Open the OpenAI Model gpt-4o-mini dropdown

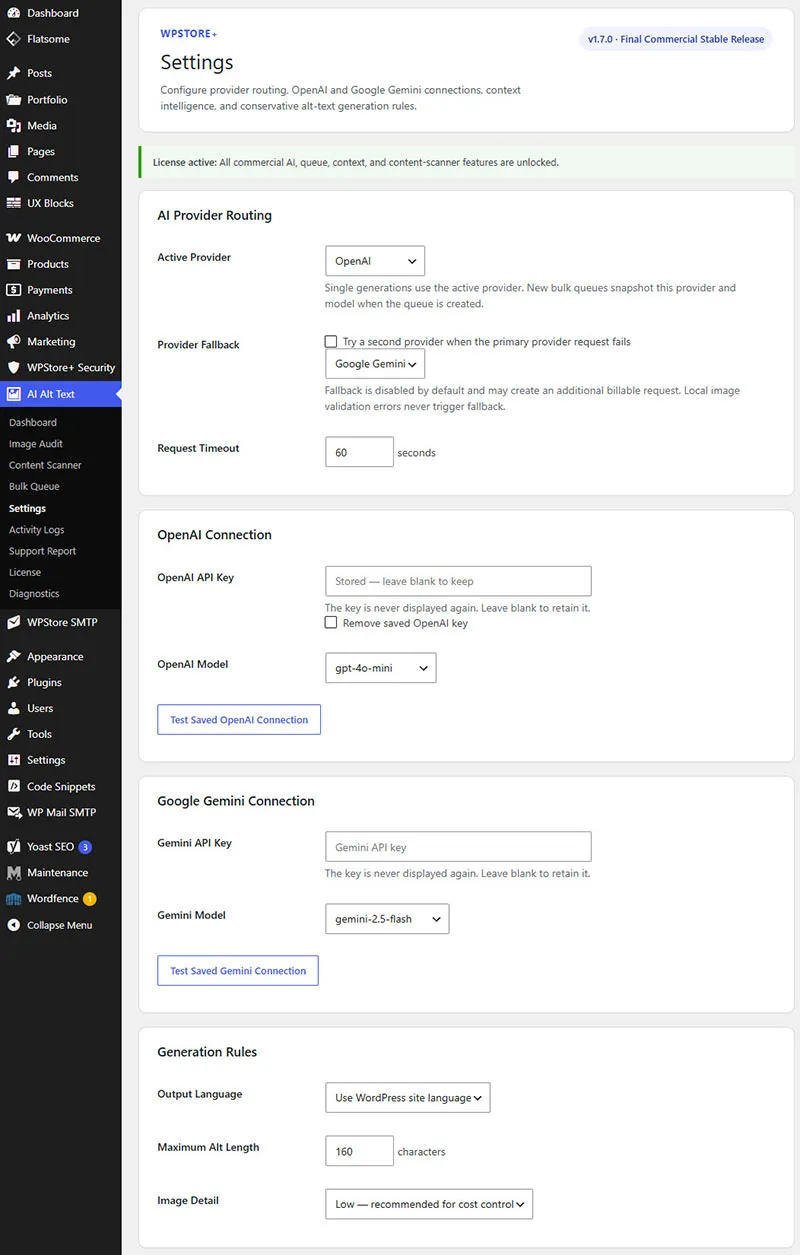click(381, 668)
